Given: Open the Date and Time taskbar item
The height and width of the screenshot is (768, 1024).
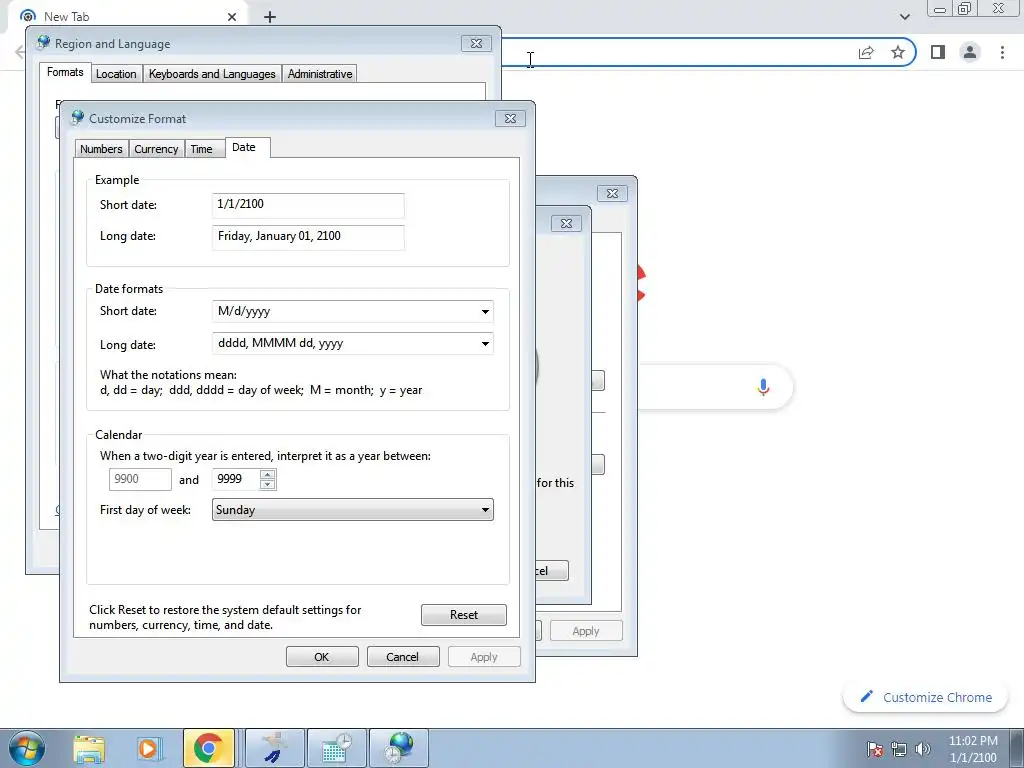Looking at the screenshot, I should tap(336, 748).
